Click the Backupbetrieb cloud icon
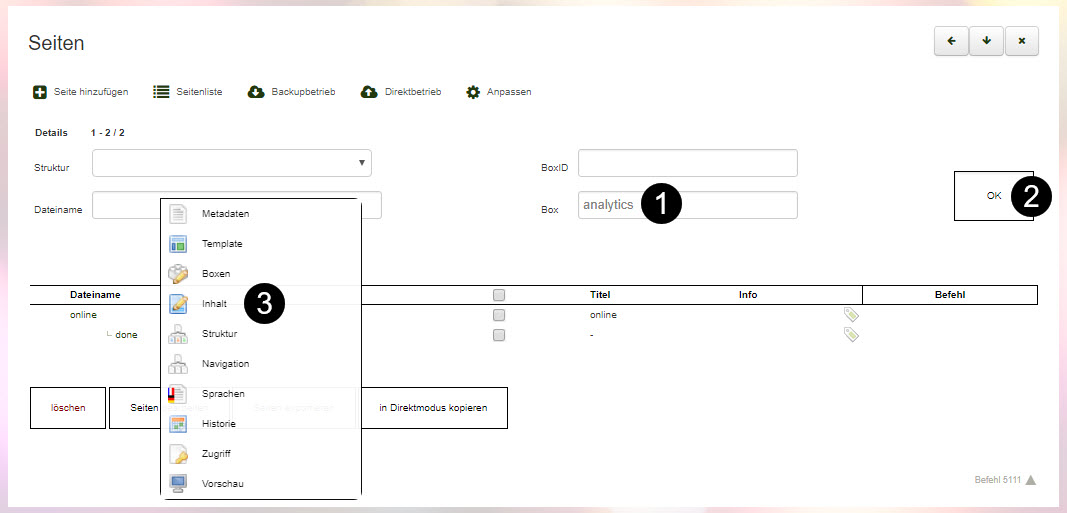This screenshot has width=1067, height=513. click(x=255, y=92)
